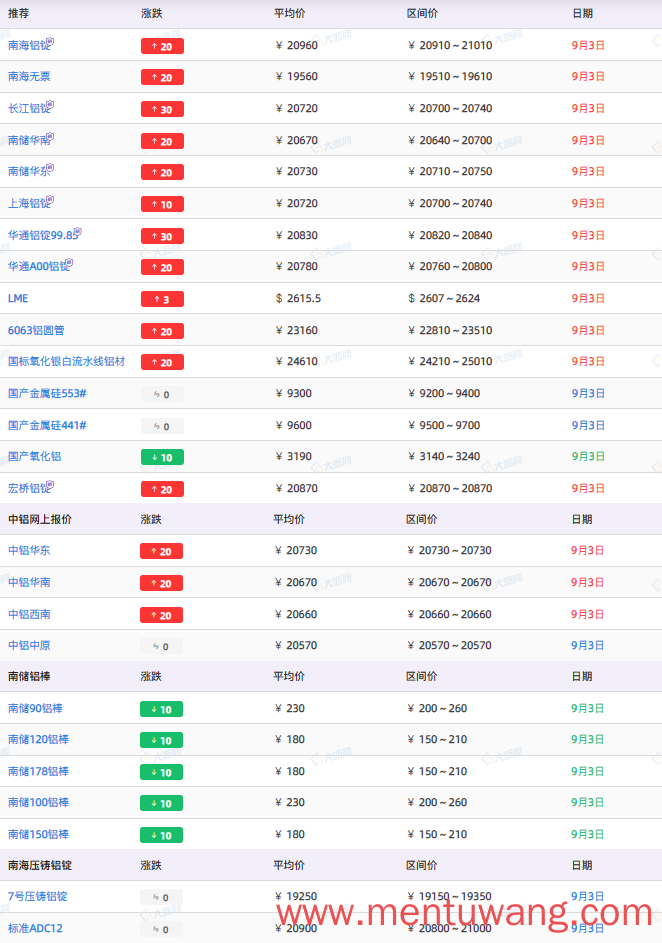Click the small icon beside 南海铝锭

51,41
